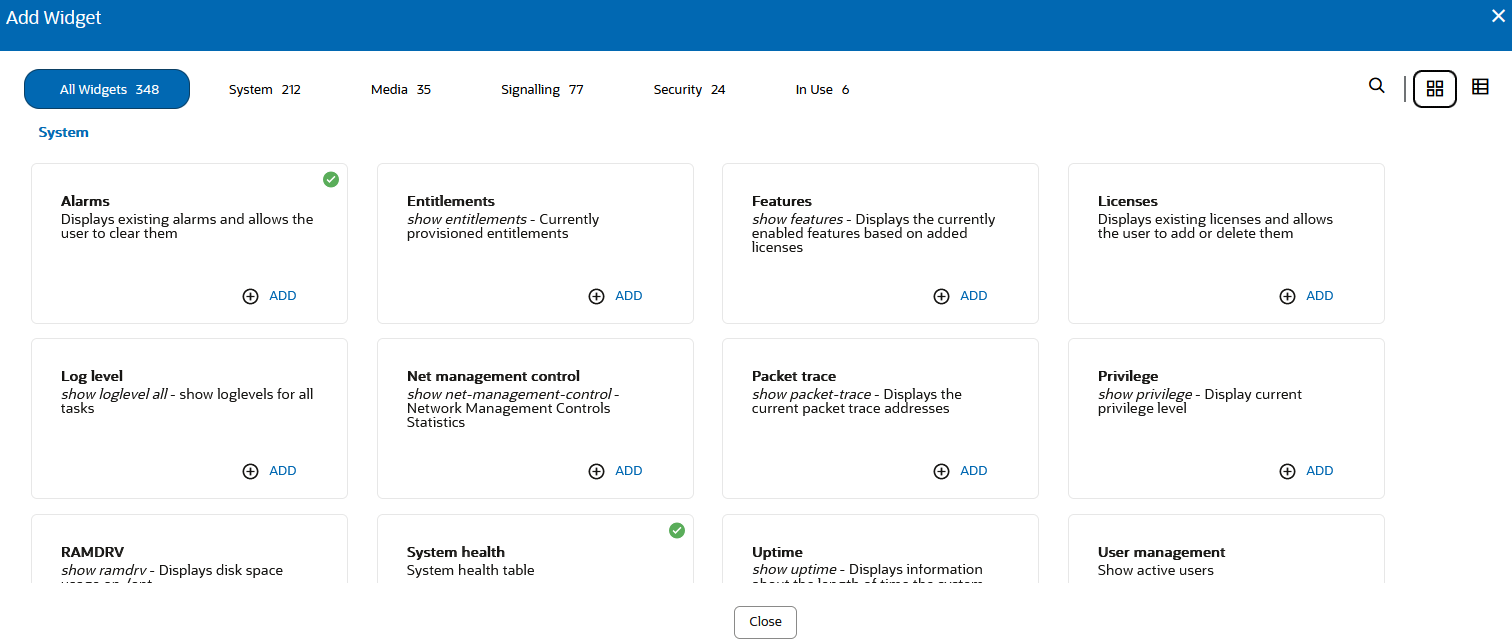
Task: Switch to table list view icon
Action: (x=1481, y=88)
